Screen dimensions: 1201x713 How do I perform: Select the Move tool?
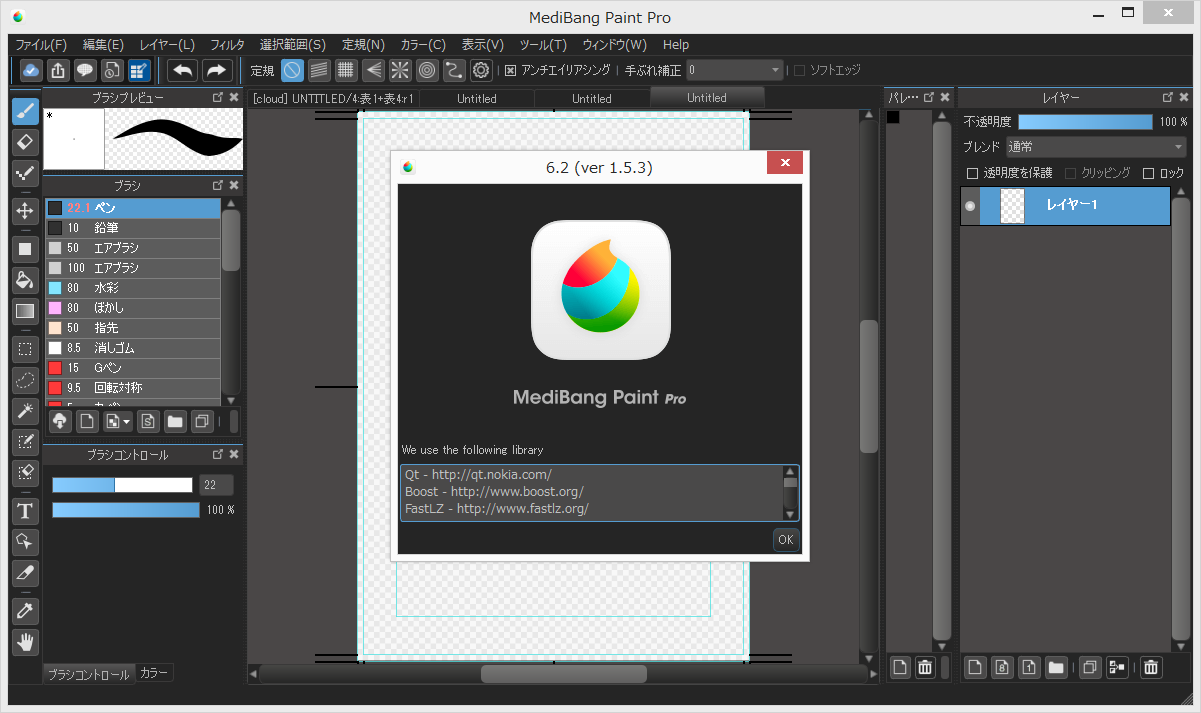(25, 211)
